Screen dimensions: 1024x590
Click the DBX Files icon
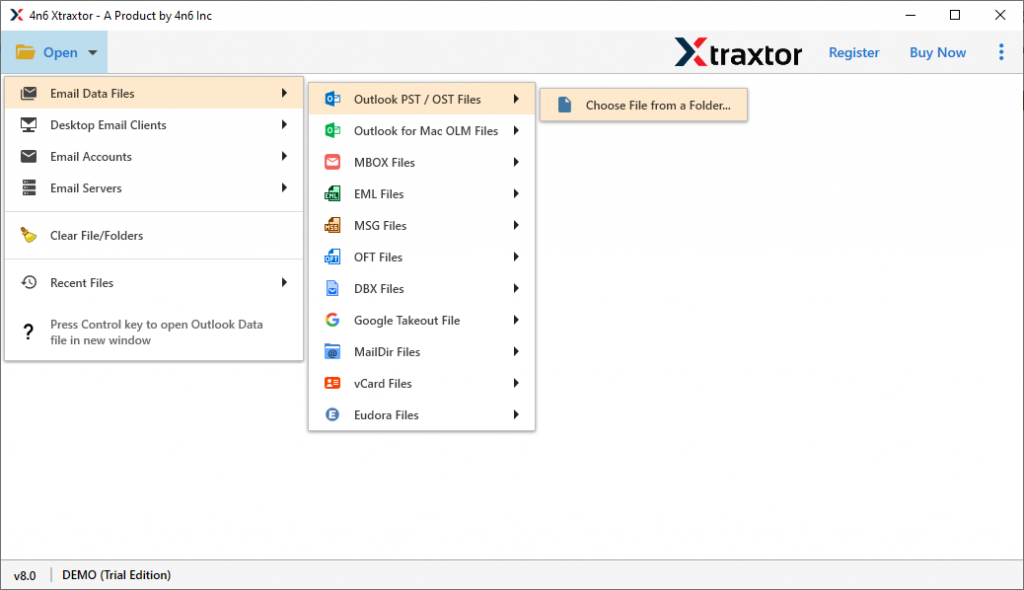pos(332,289)
